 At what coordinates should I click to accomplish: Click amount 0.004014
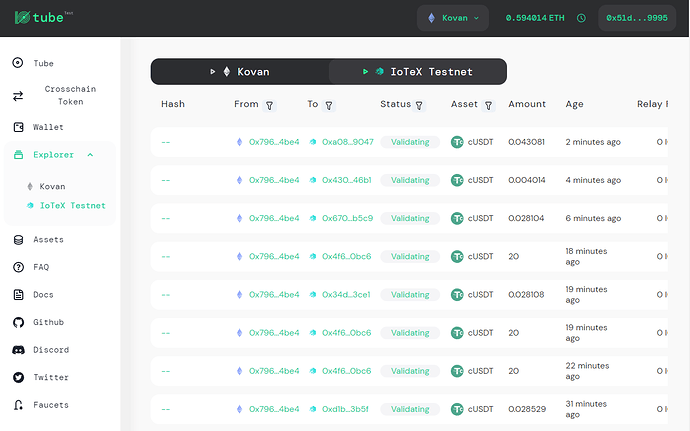click(x=527, y=181)
